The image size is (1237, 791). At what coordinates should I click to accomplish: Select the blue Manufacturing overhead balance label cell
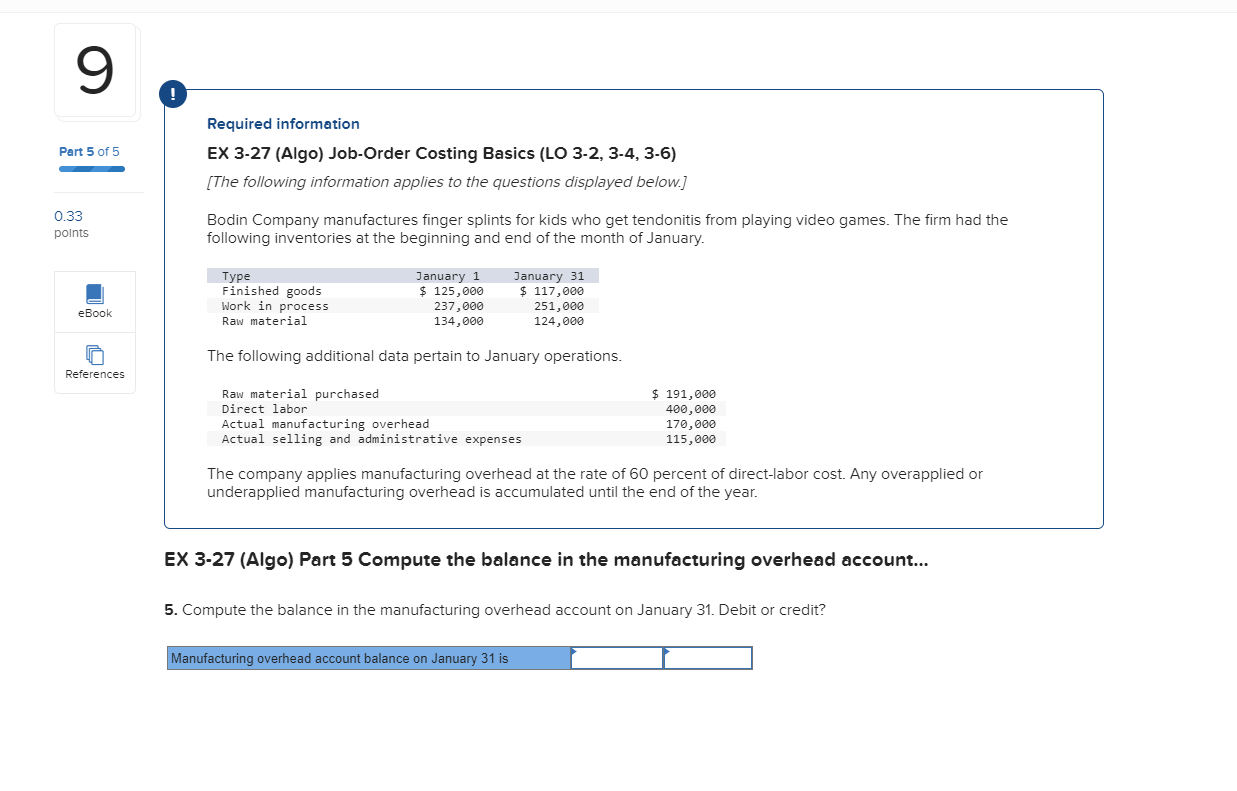368,658
